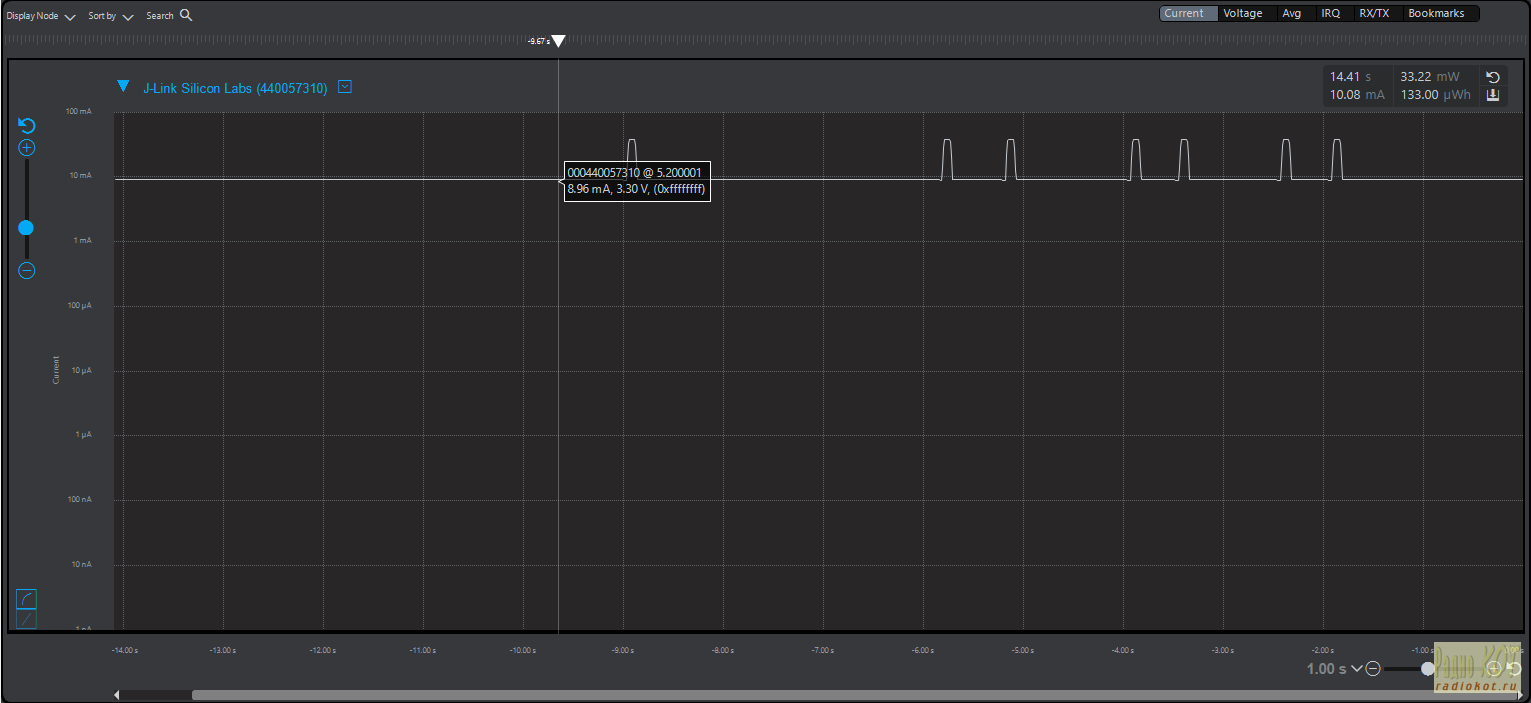The height and width of the screenshot is (703, 1531).
Task: Click the vertical zoom slider handle
Action: 26,228
